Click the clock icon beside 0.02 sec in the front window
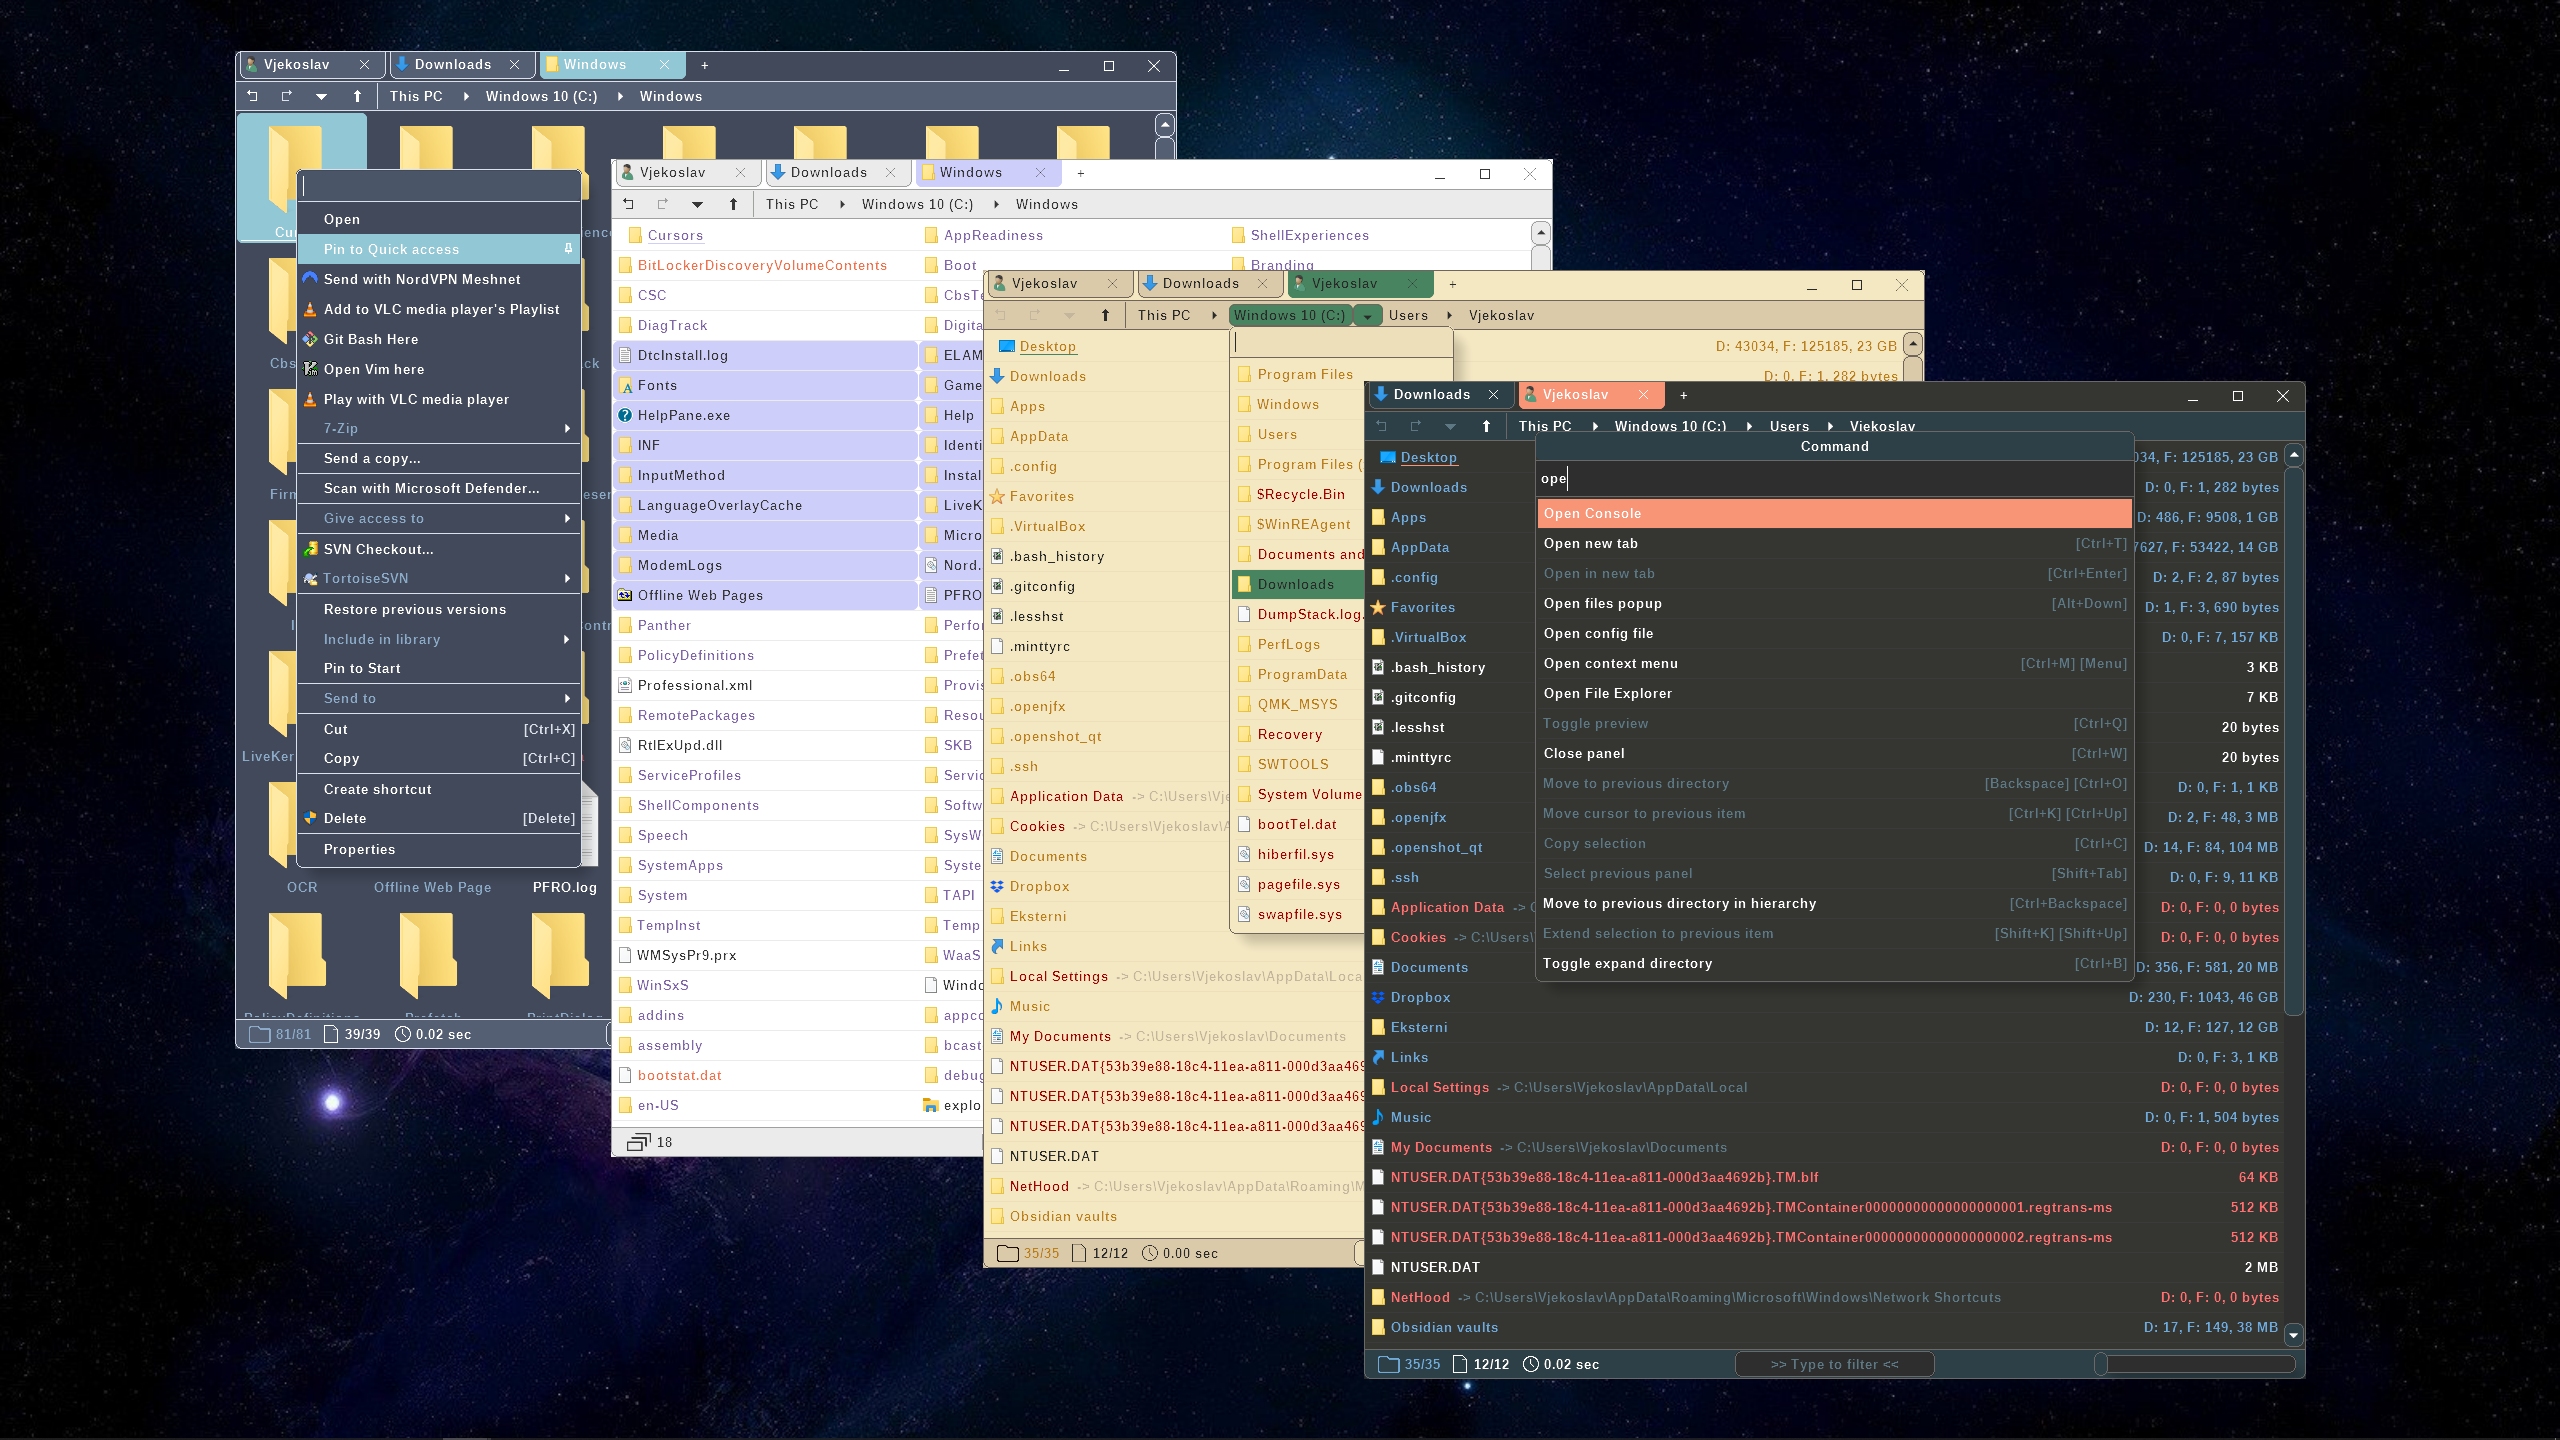The height and width of the screenshot is (1440, 2560). tap(1530, 1364)
